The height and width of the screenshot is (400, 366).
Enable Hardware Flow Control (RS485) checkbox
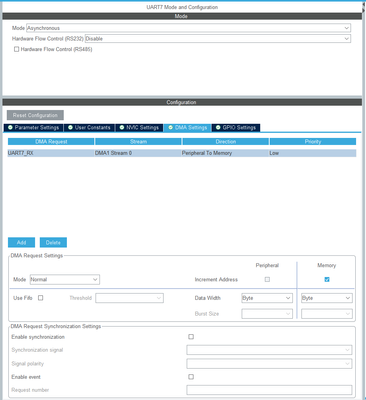tap(16, 49)
